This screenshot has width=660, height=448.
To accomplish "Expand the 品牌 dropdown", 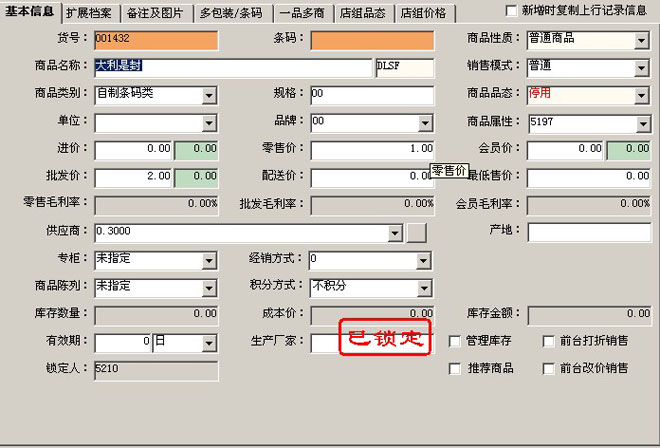I will [425, 123].
